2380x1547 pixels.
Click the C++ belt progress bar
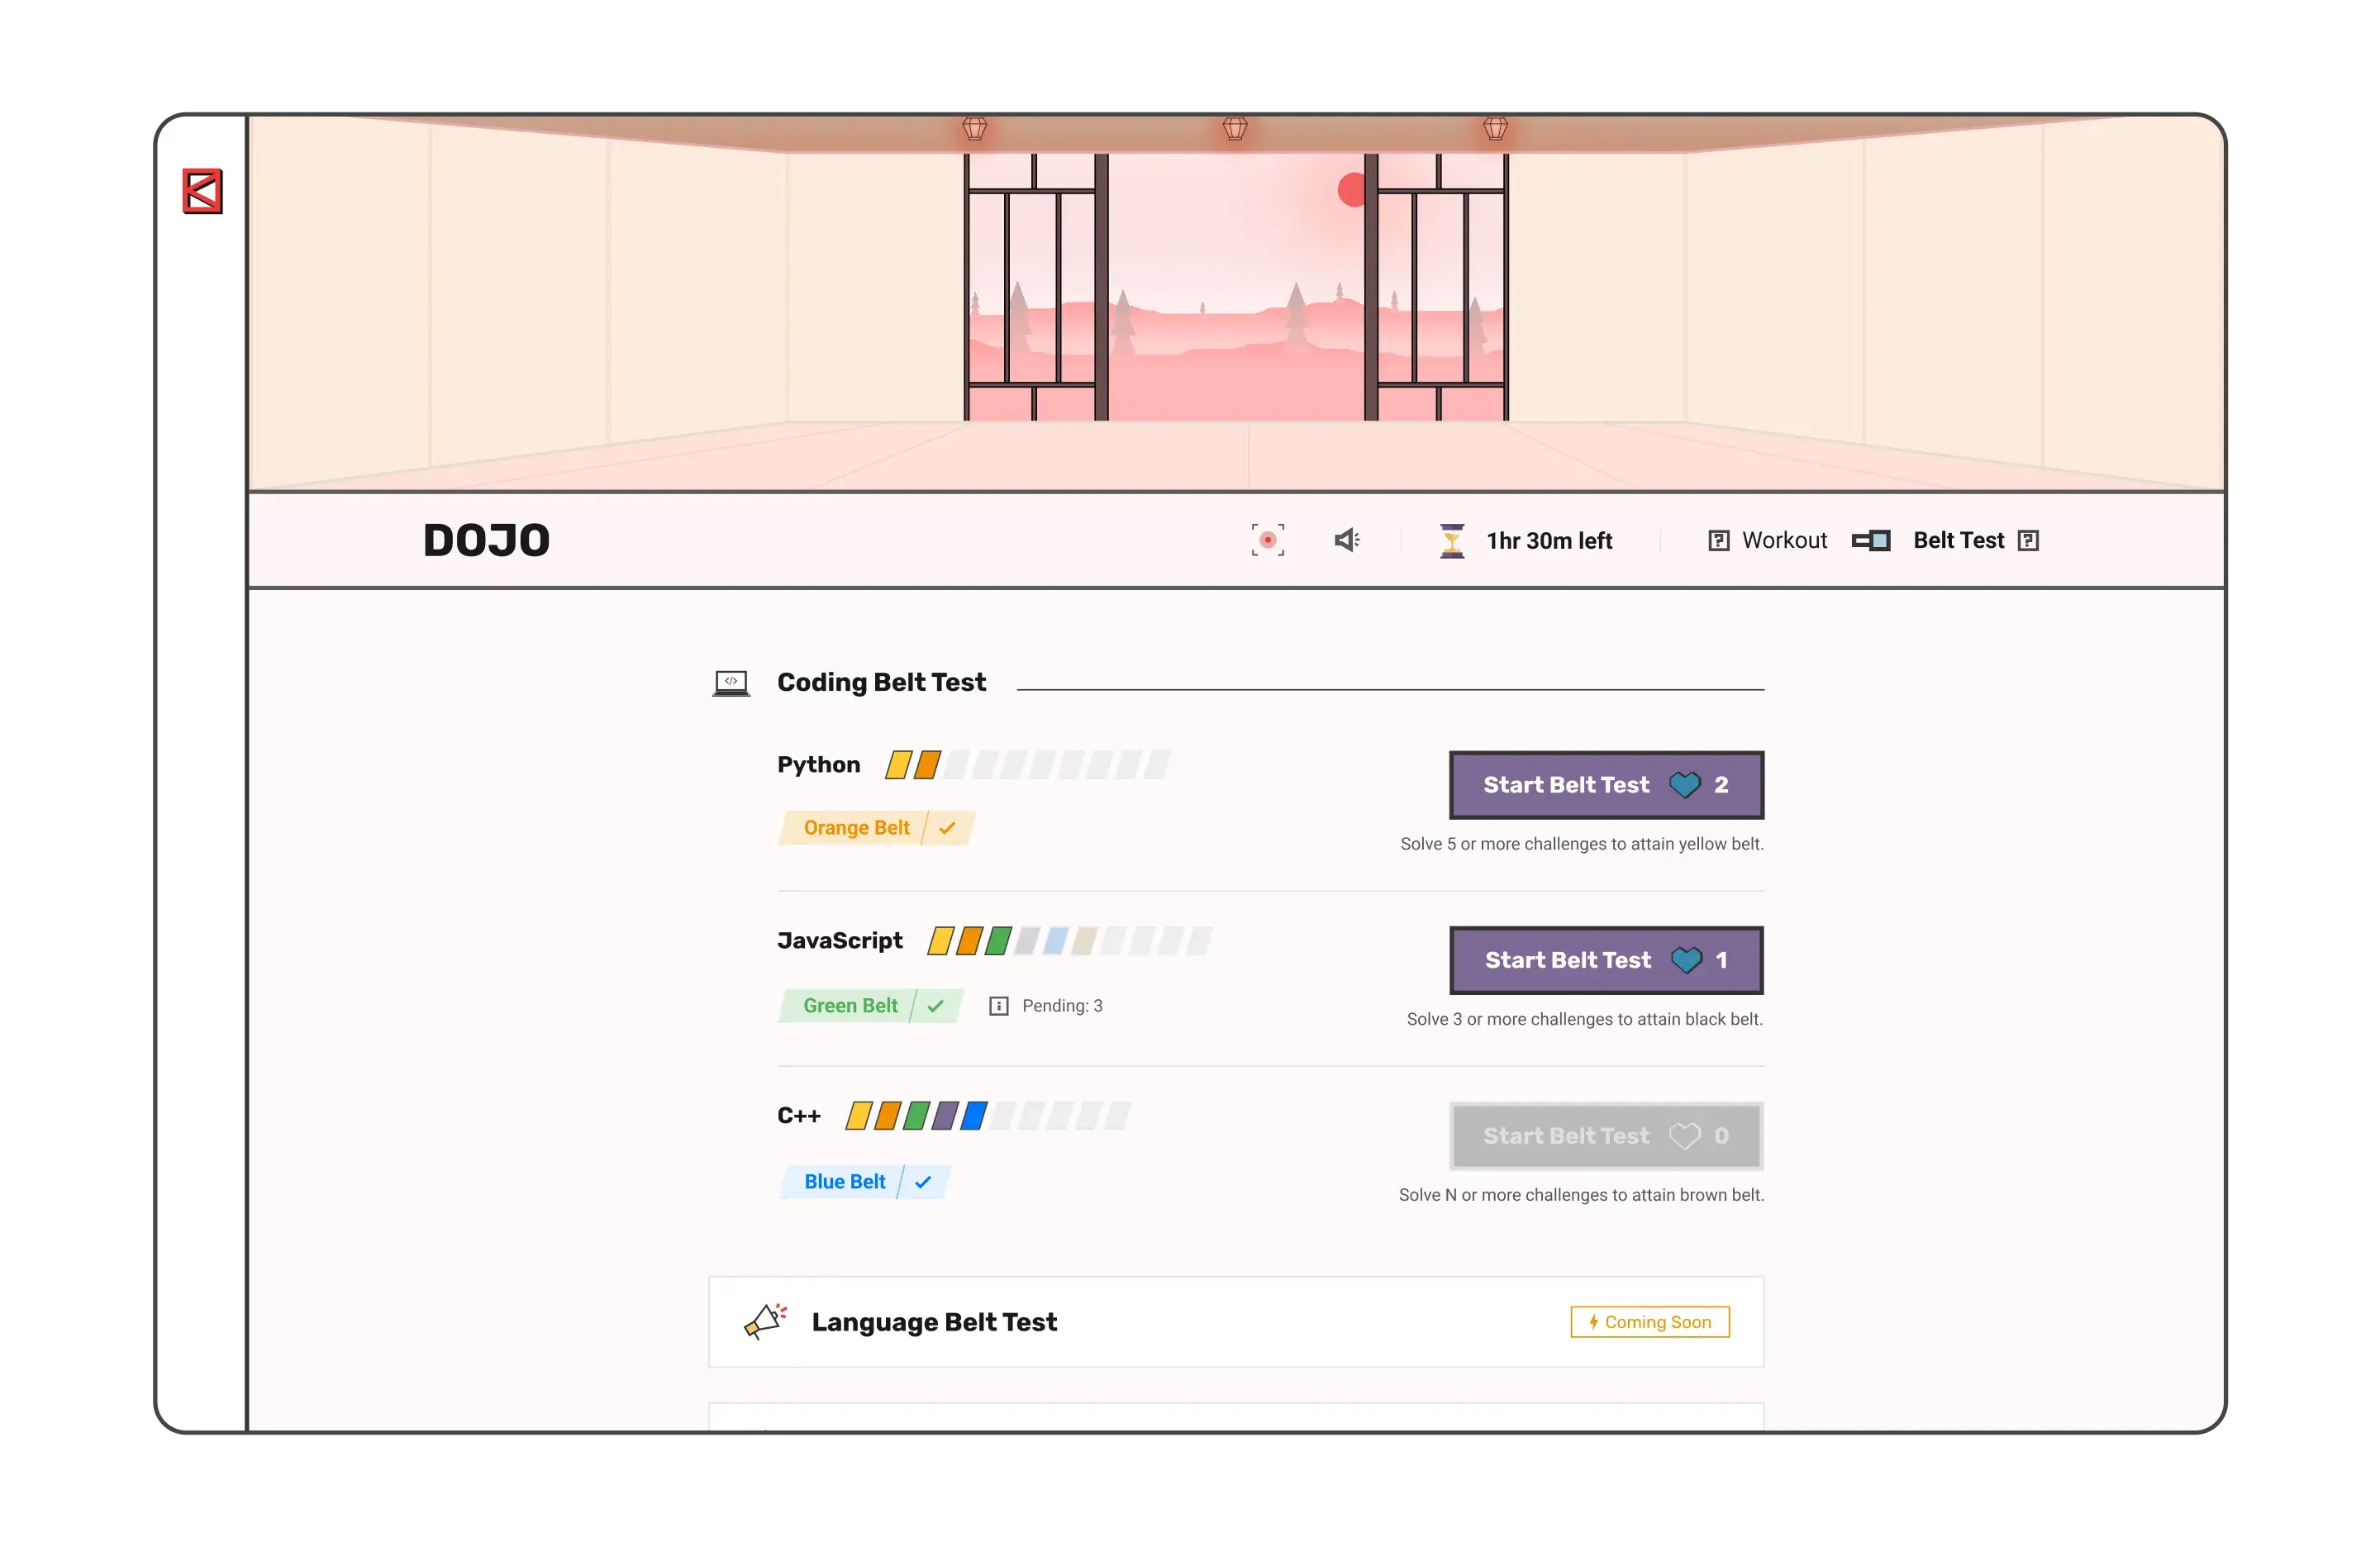(x=988, y=1116)
